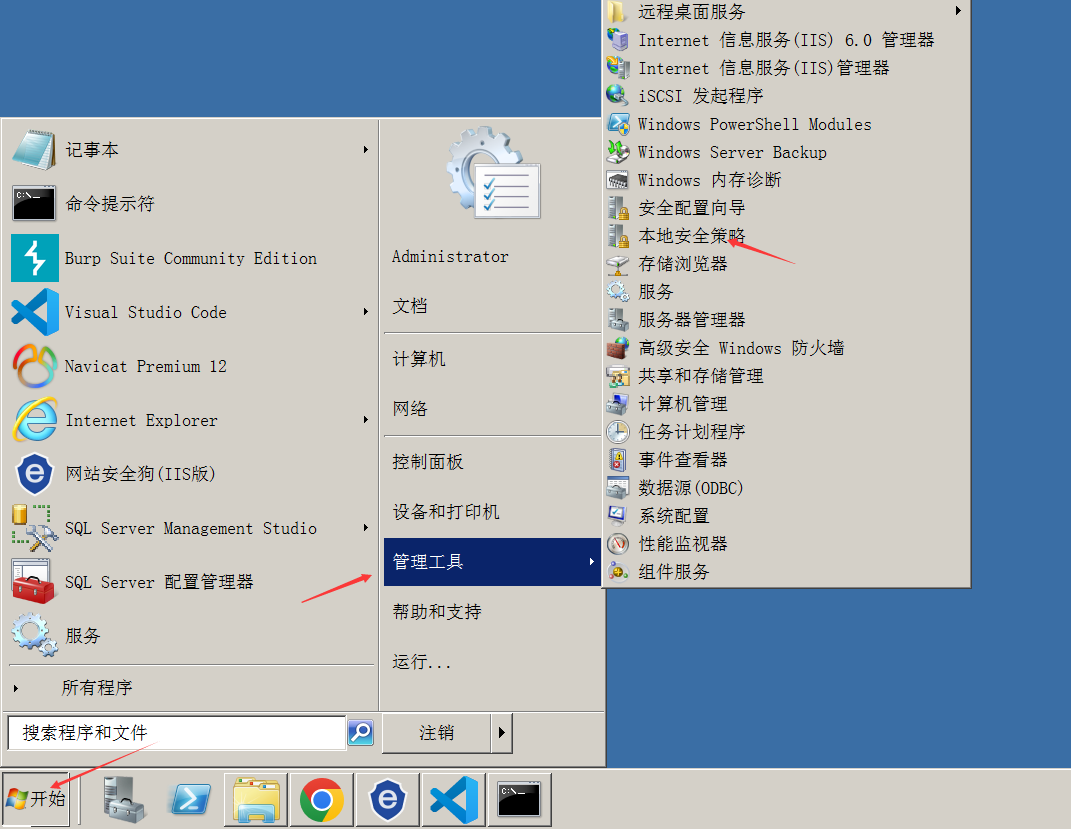The image size is (1071, 829).
Task: Launch PowerShell from the taskbar
Action: click(x=190, y=799)
